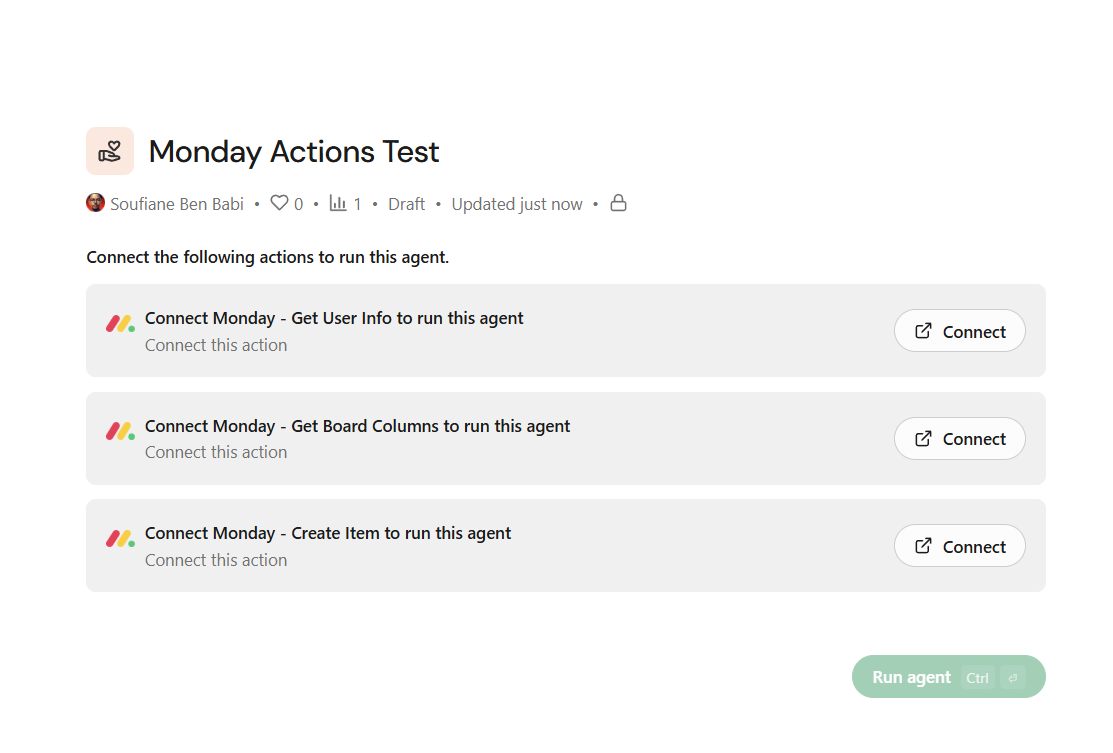Like the agent with the heart icon
The width and height of the screenshot is (1113, 753).
(x=279, y=203)
